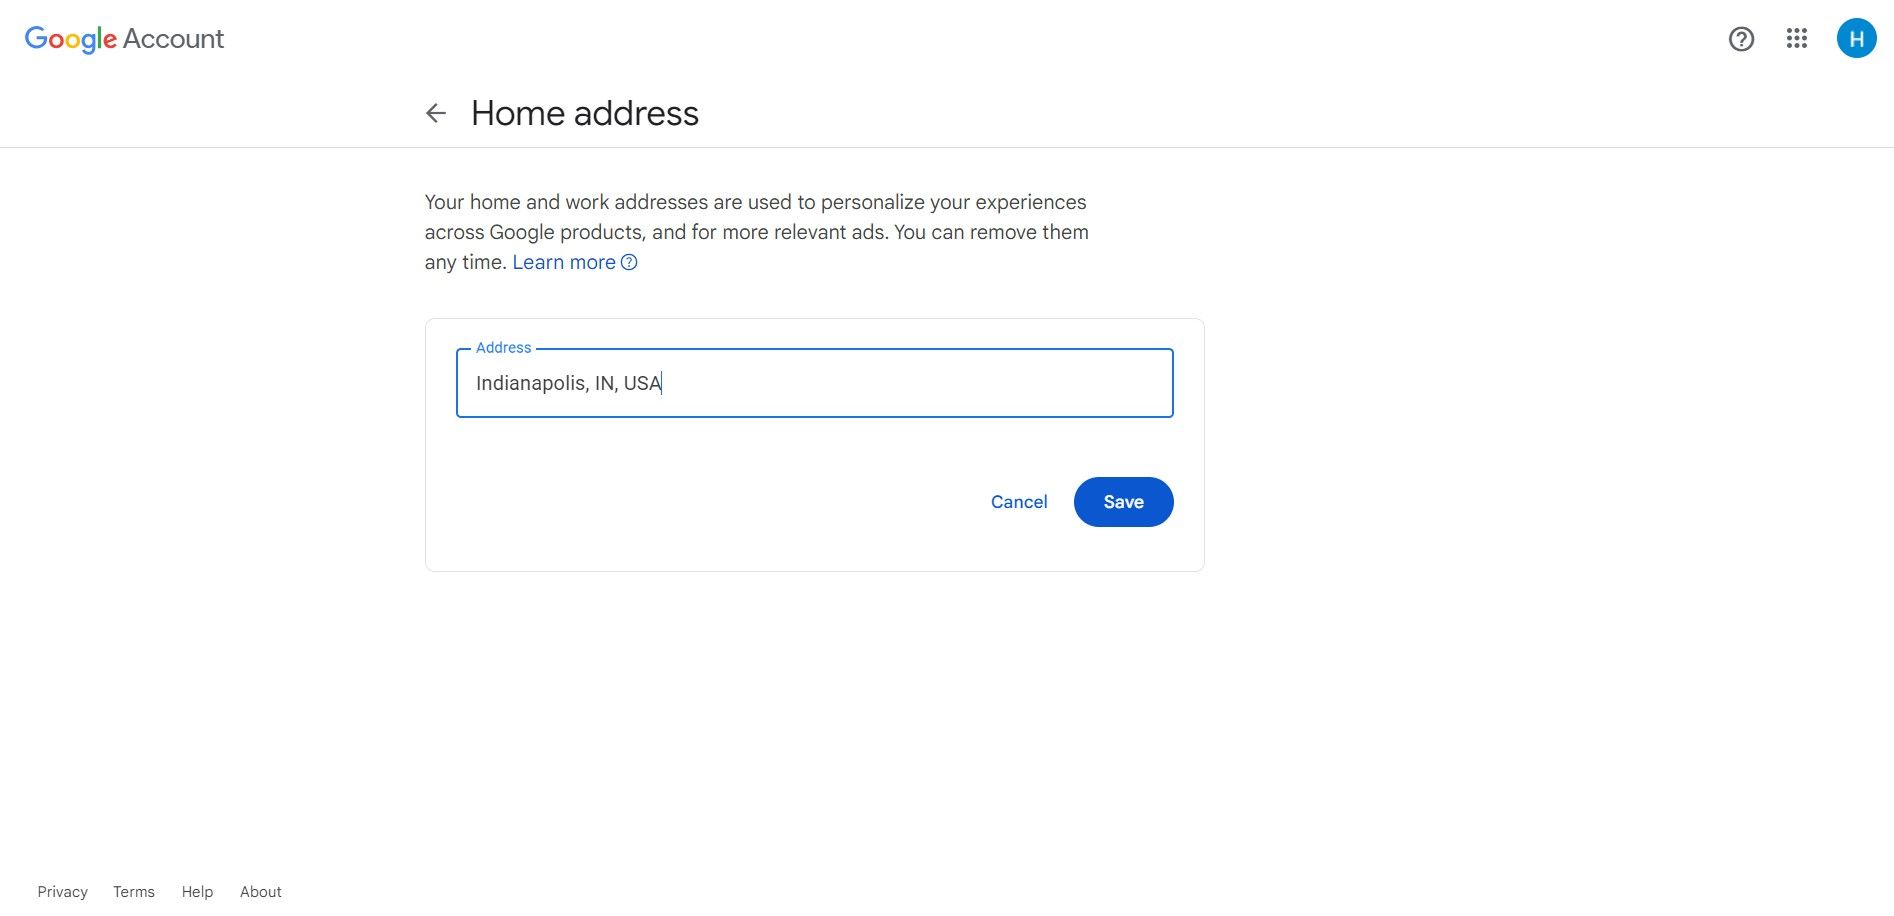Viewport: 1894px width, 916px height.
Task: Click the colorful Google wordmark
Action: coord(70,39)
